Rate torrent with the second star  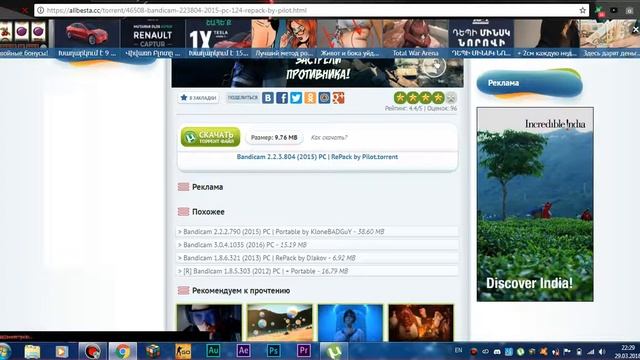(413, 98)
